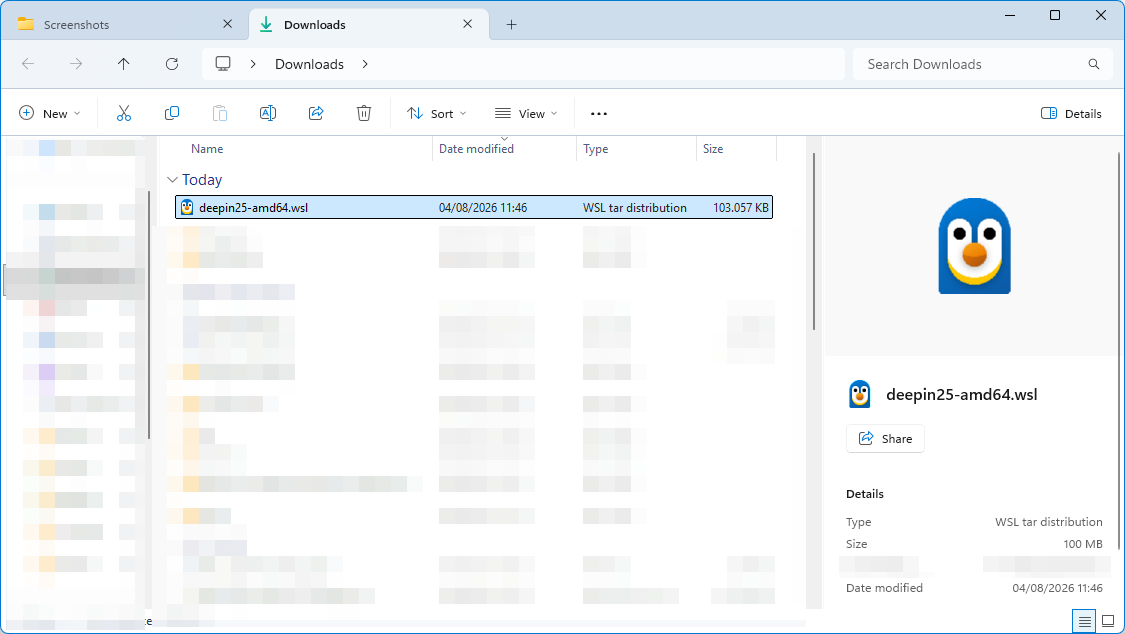The image size is (1125, 634).
Task: Collapse the Today group
Action: 172,180
